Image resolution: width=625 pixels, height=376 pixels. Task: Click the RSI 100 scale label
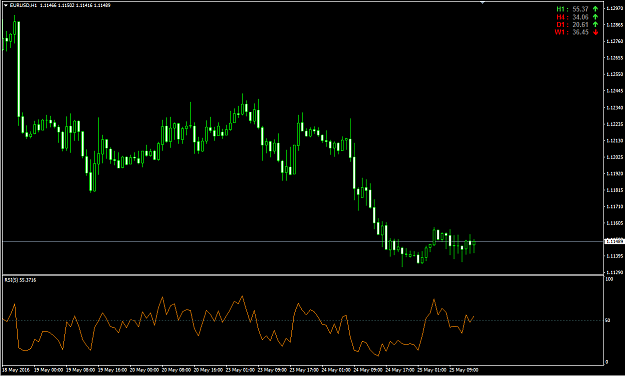point(609,279)
